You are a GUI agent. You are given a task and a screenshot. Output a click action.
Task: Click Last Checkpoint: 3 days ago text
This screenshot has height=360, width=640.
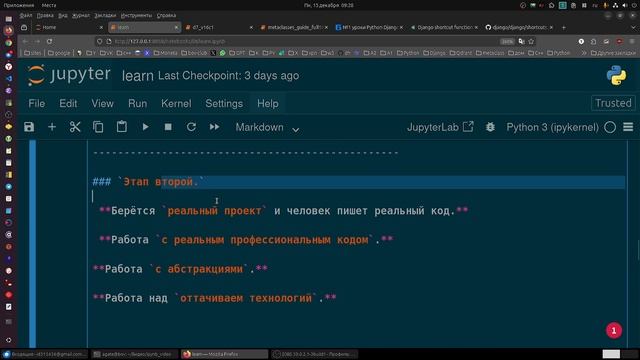click(x=229, y=76)
